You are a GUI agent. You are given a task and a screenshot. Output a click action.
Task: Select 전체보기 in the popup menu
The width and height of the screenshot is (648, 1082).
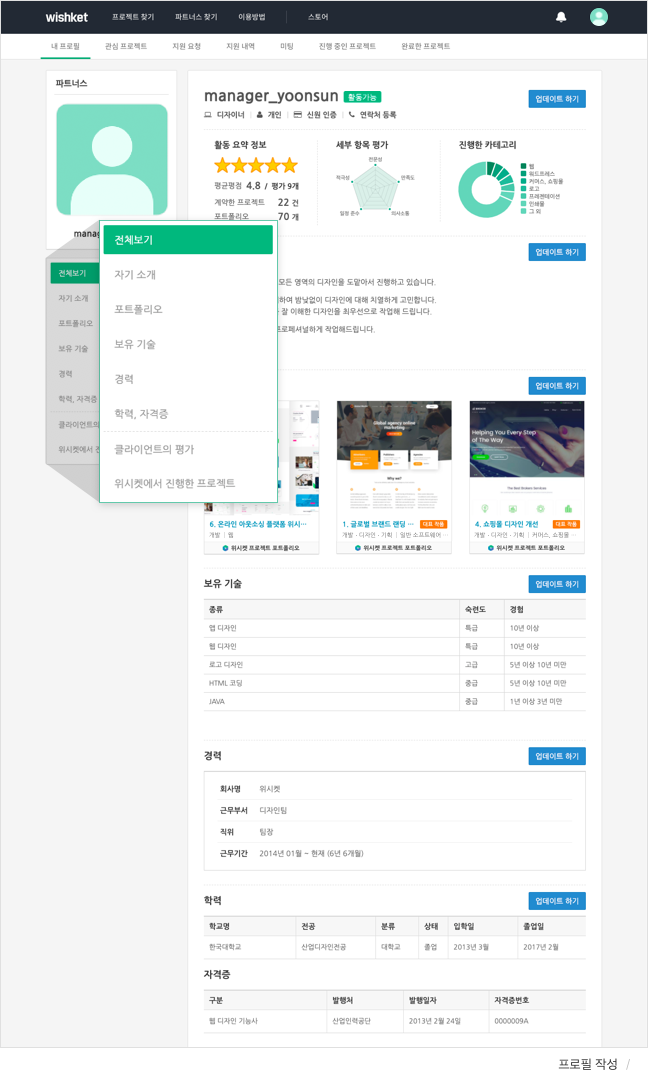click(x=188, y=240)
